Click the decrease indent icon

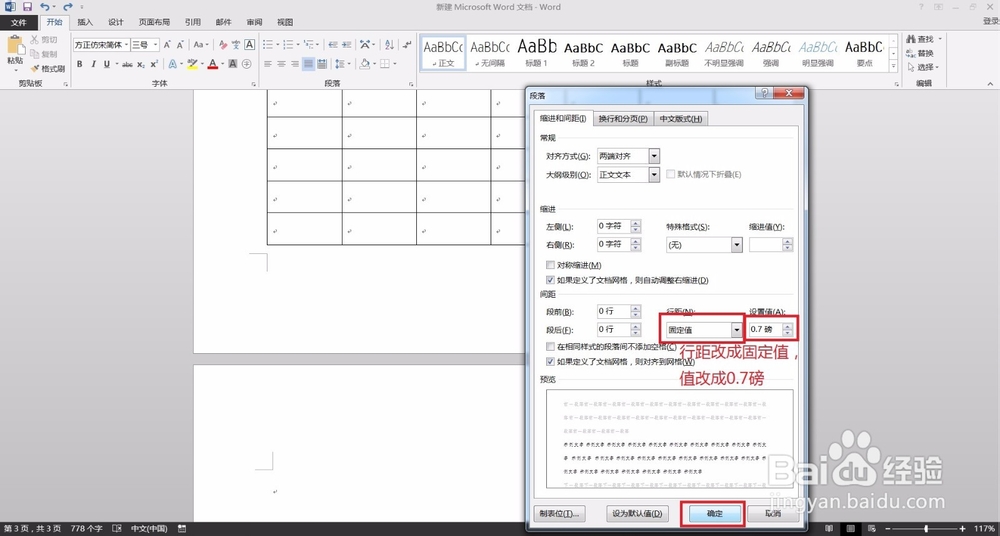(x=332, y=45)
